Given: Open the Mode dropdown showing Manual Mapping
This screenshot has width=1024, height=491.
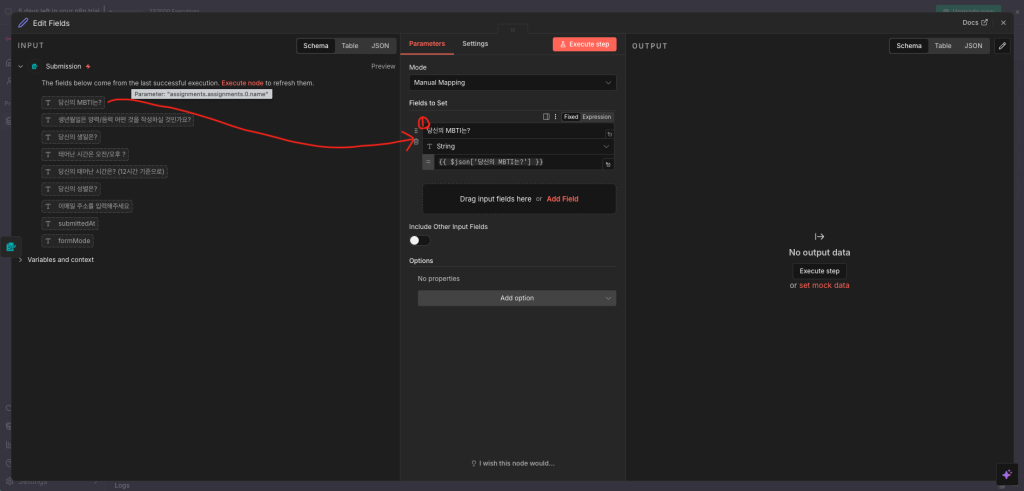Looking at the screenshot, I should (x=512, y=82).
